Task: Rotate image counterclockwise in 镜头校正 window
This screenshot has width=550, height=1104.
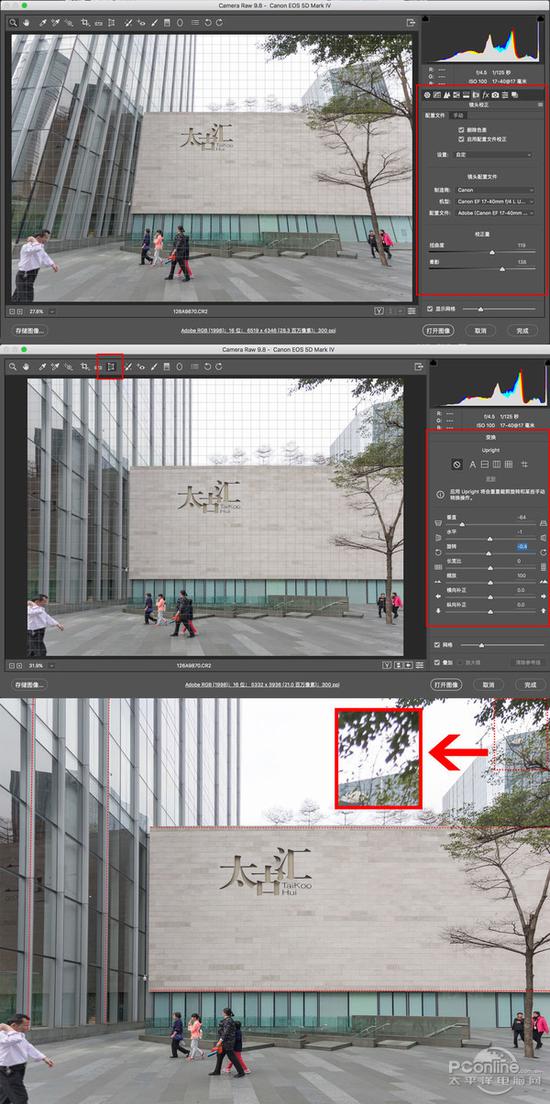Action: (208, 23)
